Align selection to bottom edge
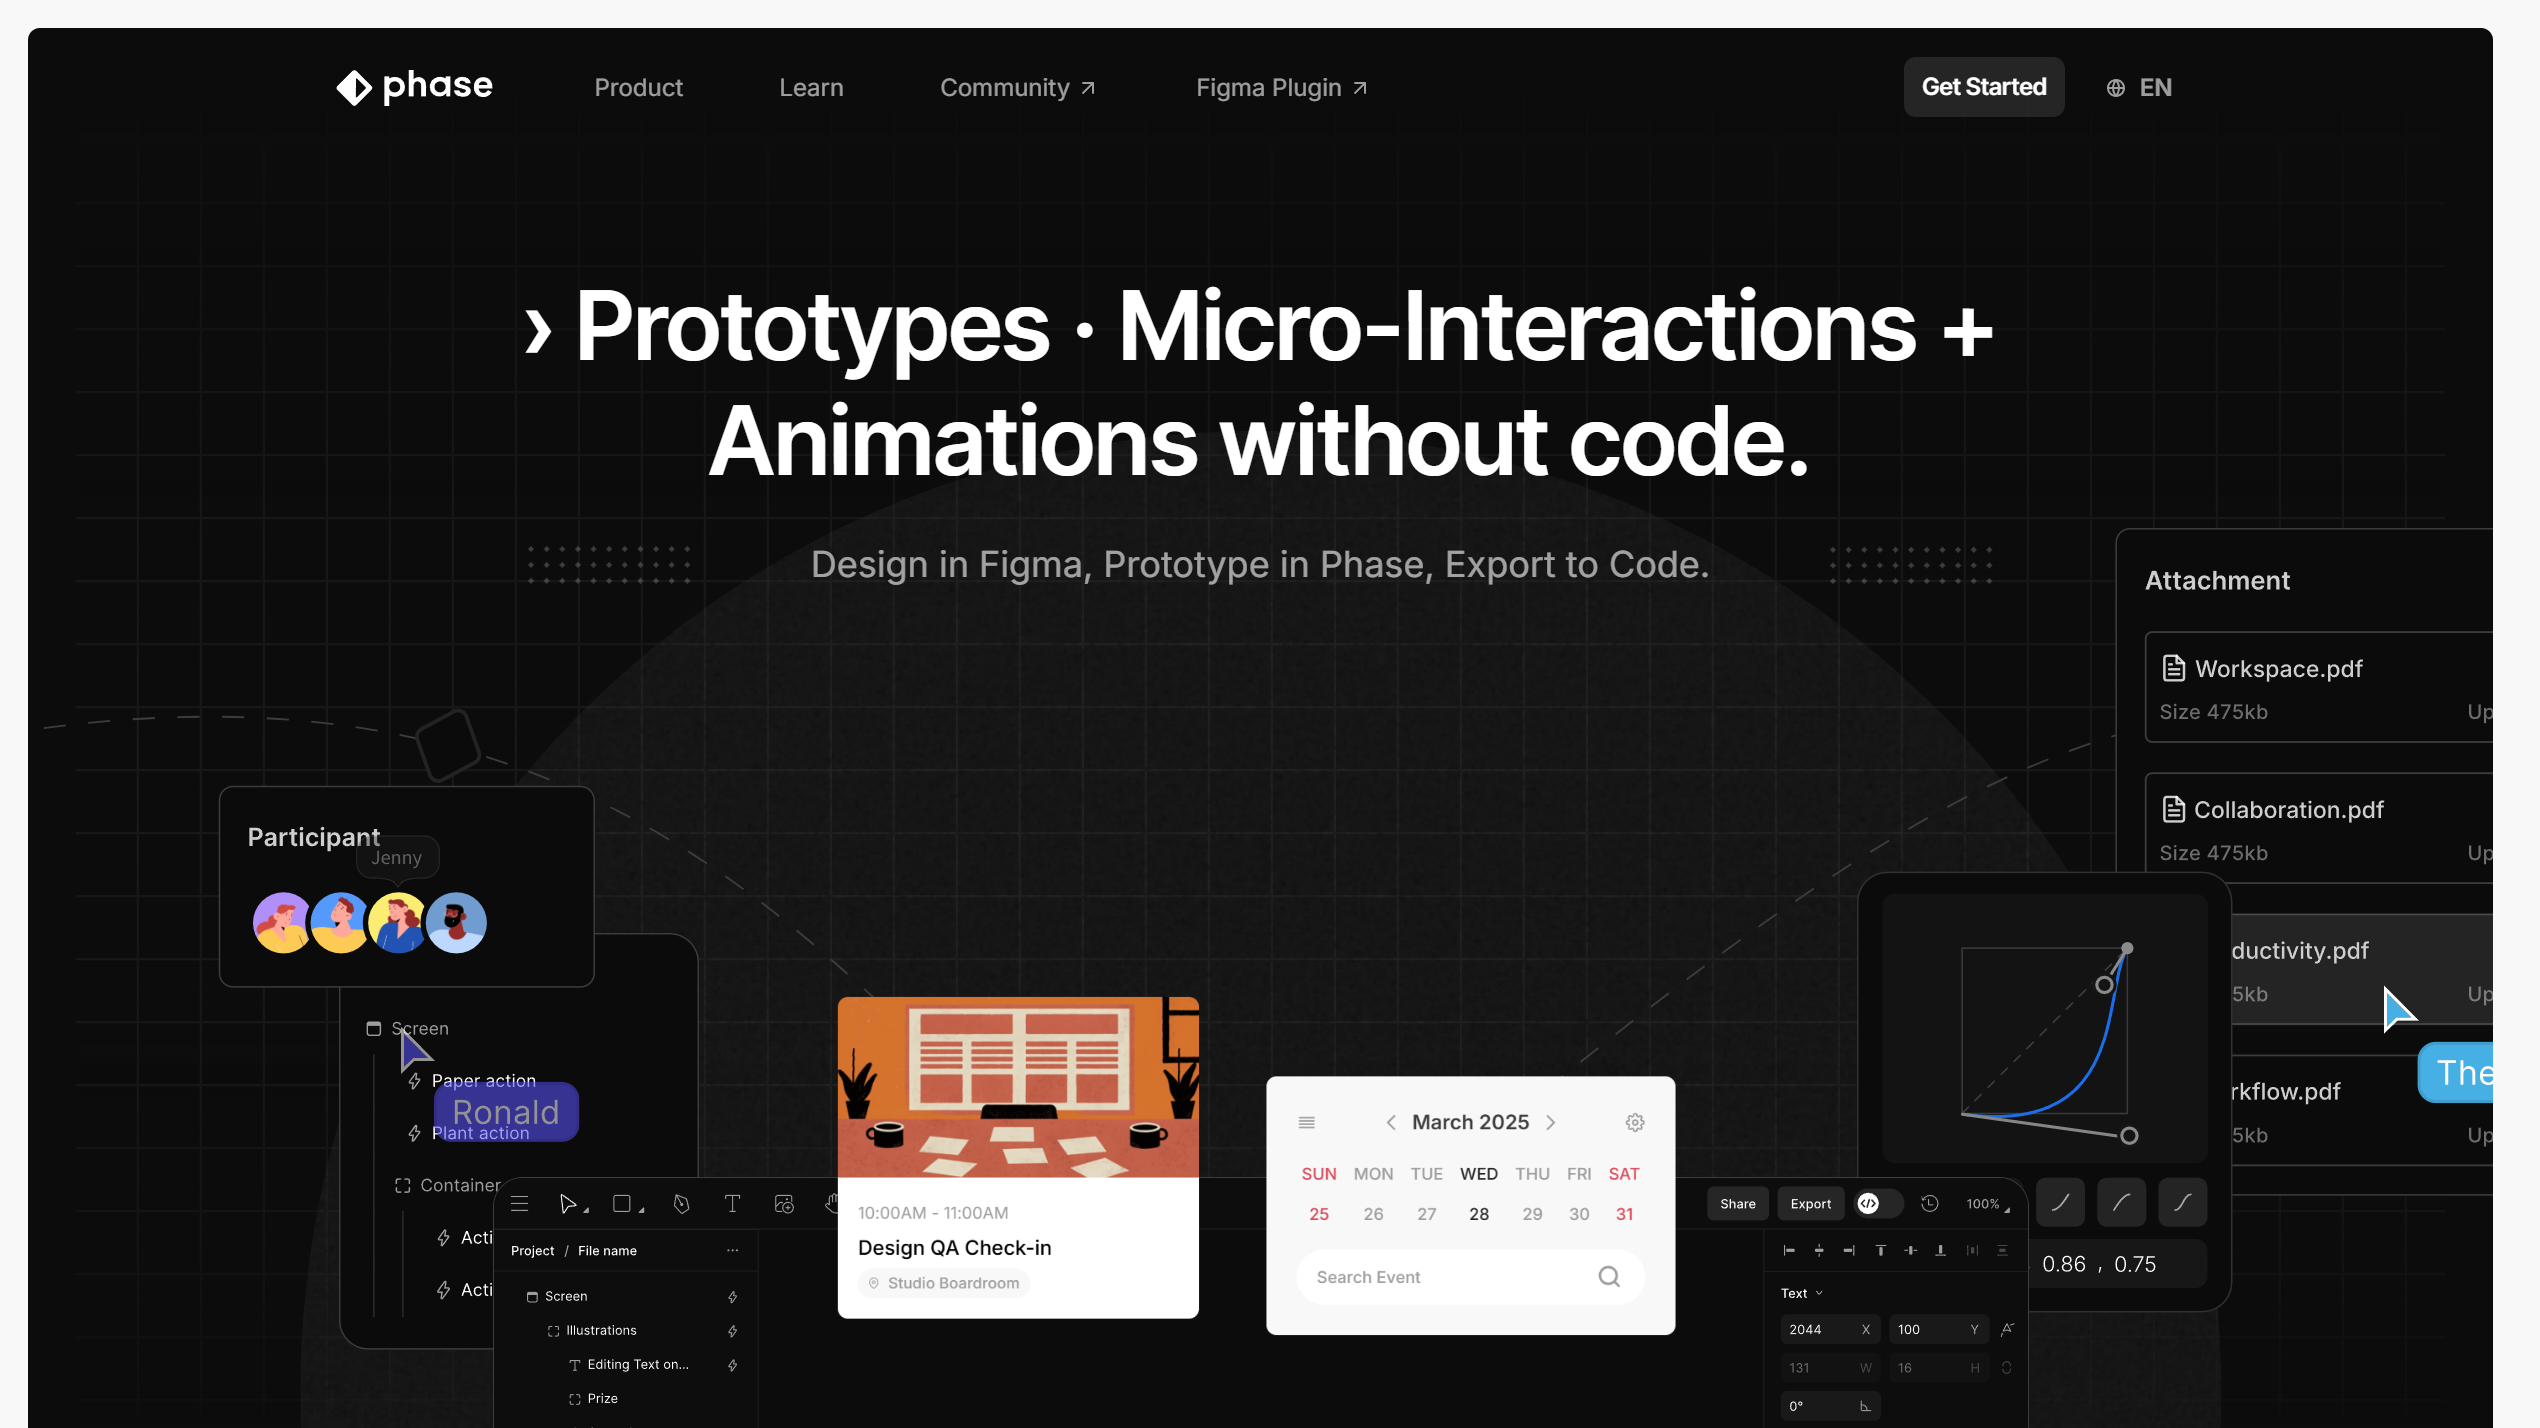The width and height of the screenshot is (2540, 1428). [1940, 1250]
